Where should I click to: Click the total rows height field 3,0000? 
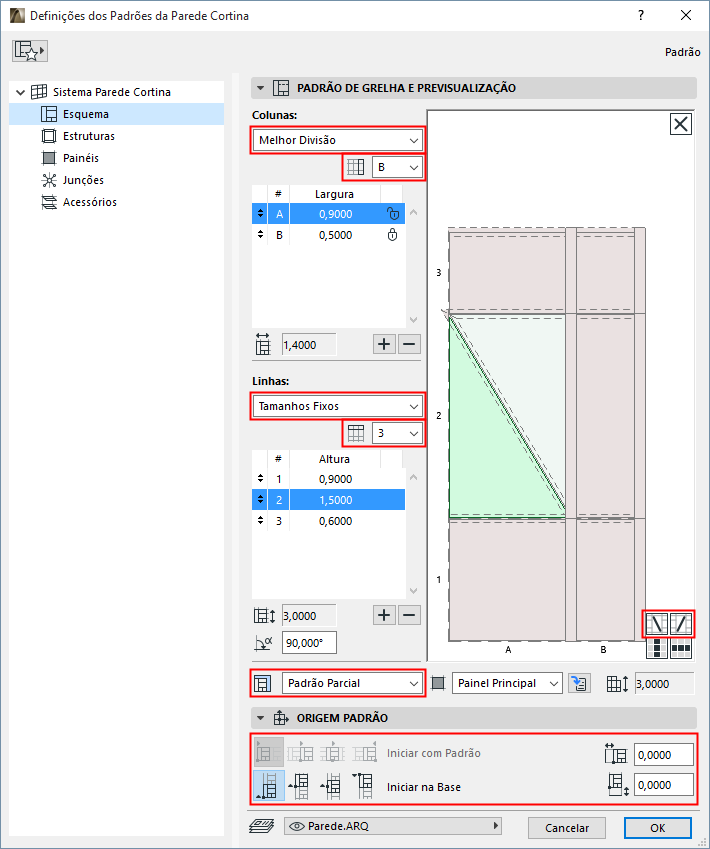[x=309, y=616]
